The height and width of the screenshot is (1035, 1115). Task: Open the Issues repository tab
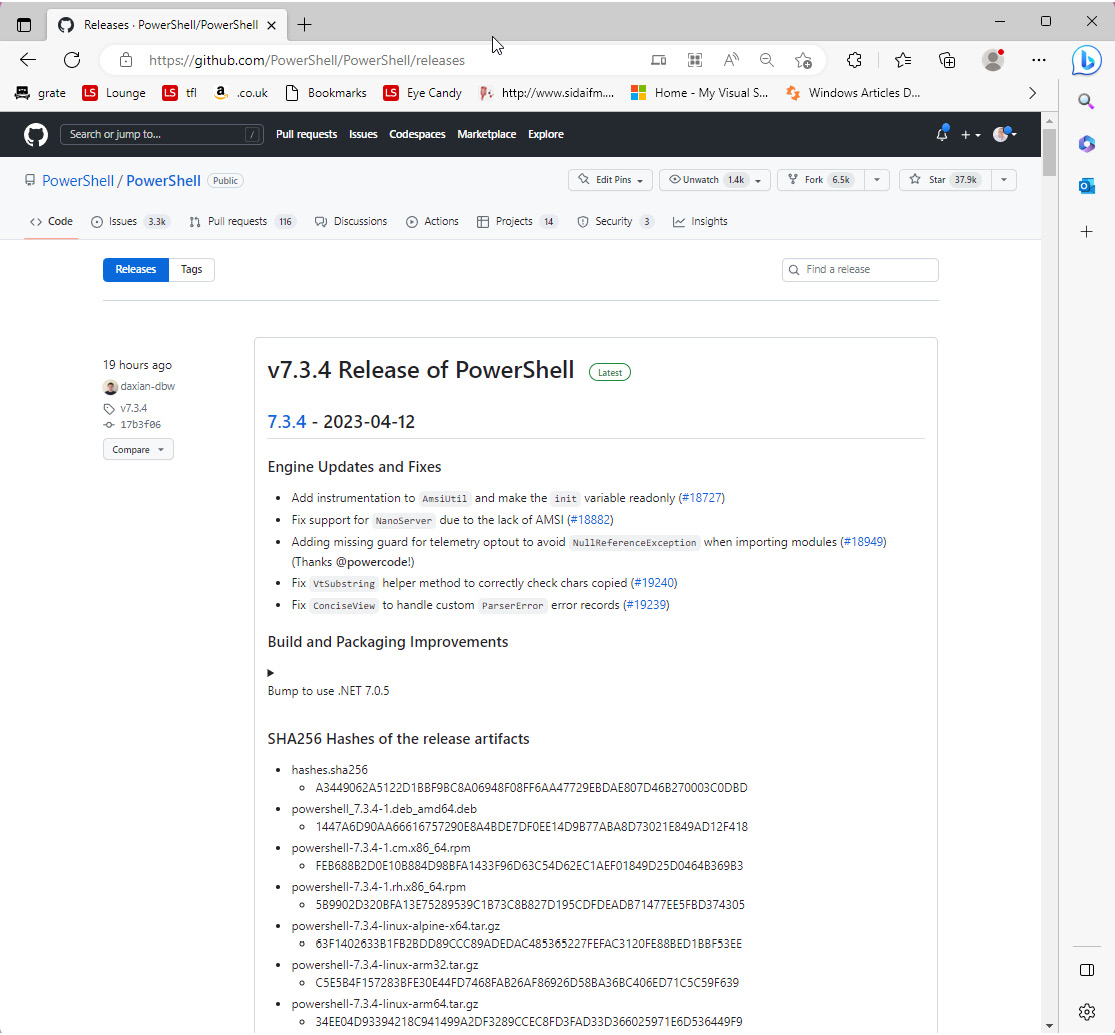pos(129,222)
